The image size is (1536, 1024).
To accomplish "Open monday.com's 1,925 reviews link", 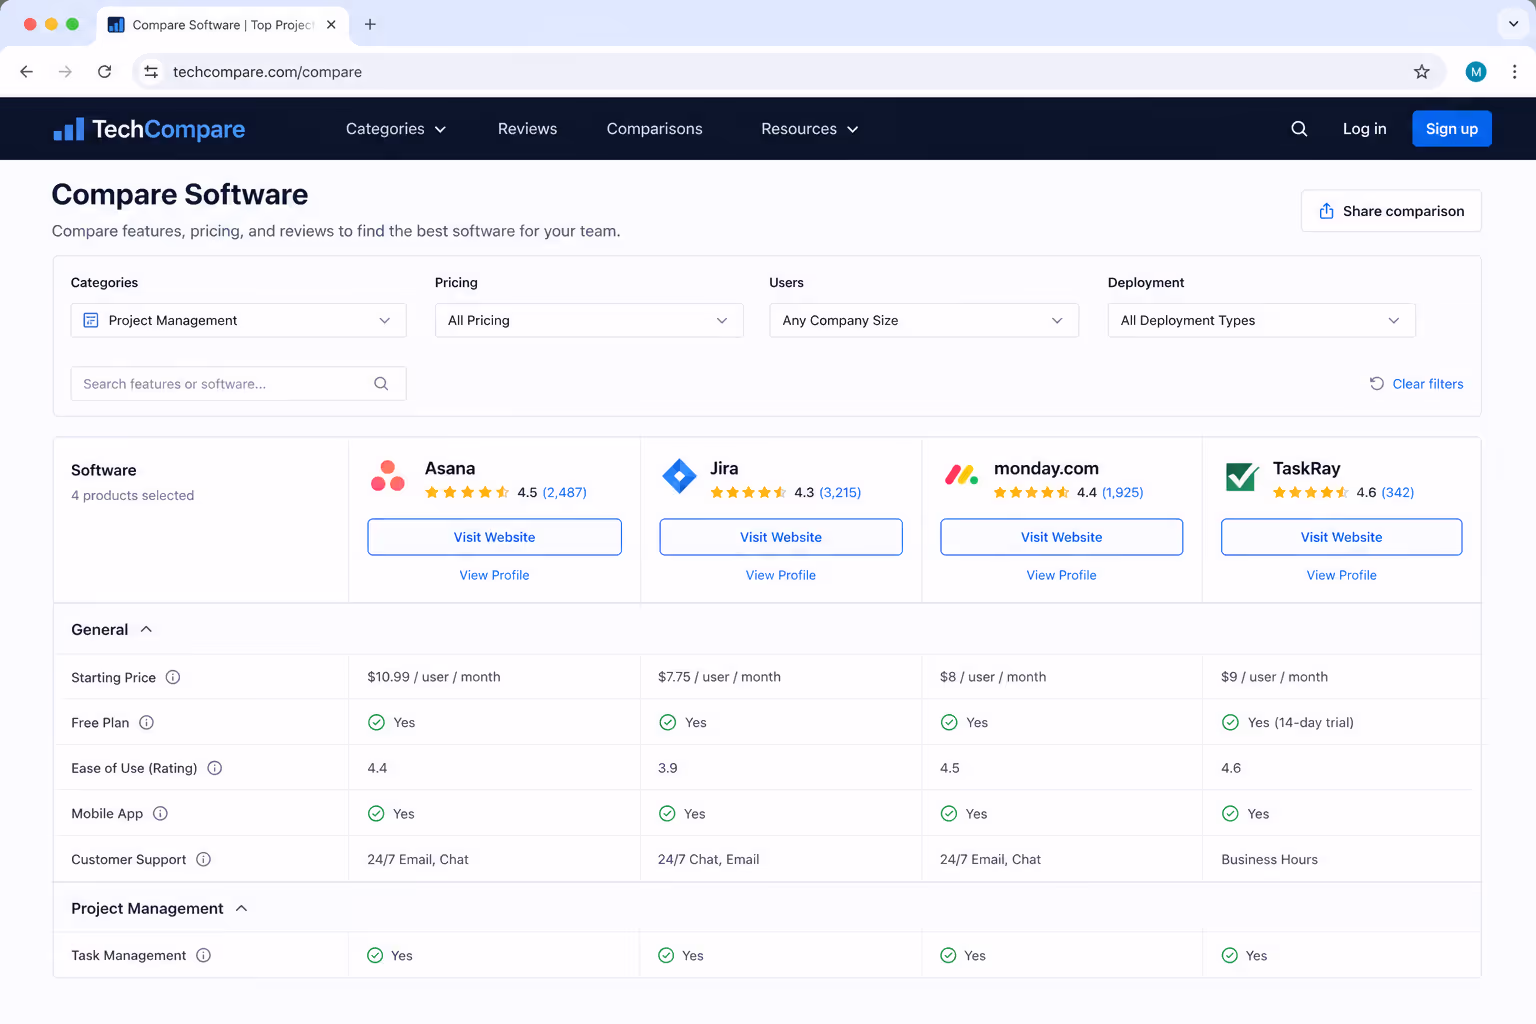I will 1122,492.
